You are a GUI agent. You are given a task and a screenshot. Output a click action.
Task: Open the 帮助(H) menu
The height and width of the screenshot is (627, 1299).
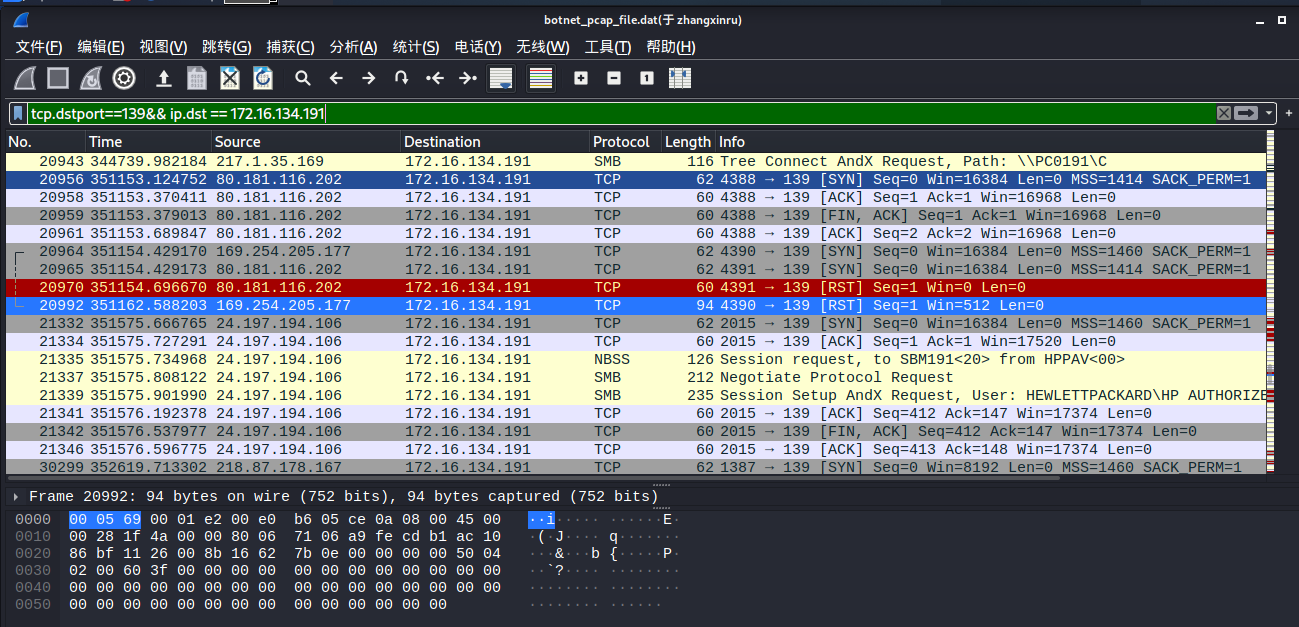(671, 47)
